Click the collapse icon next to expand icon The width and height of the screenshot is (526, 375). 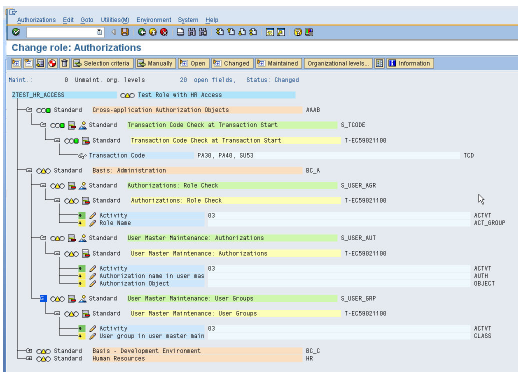point(29,63)
